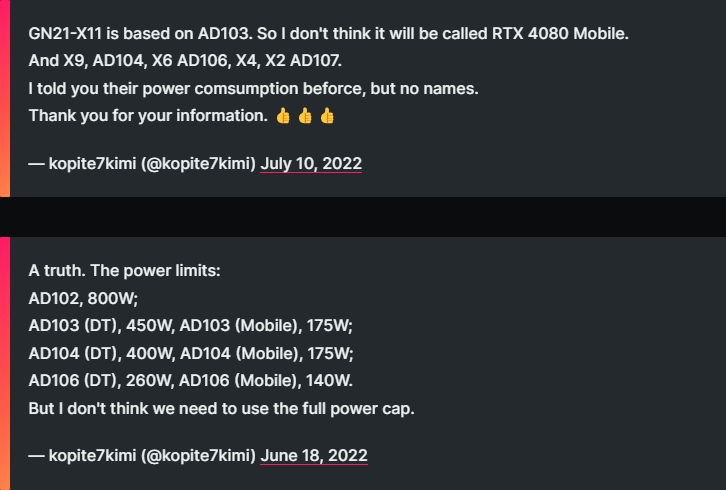Click the line listing X9, AD104, X6 AD106
726x490 pixels.
click(185, 61)
